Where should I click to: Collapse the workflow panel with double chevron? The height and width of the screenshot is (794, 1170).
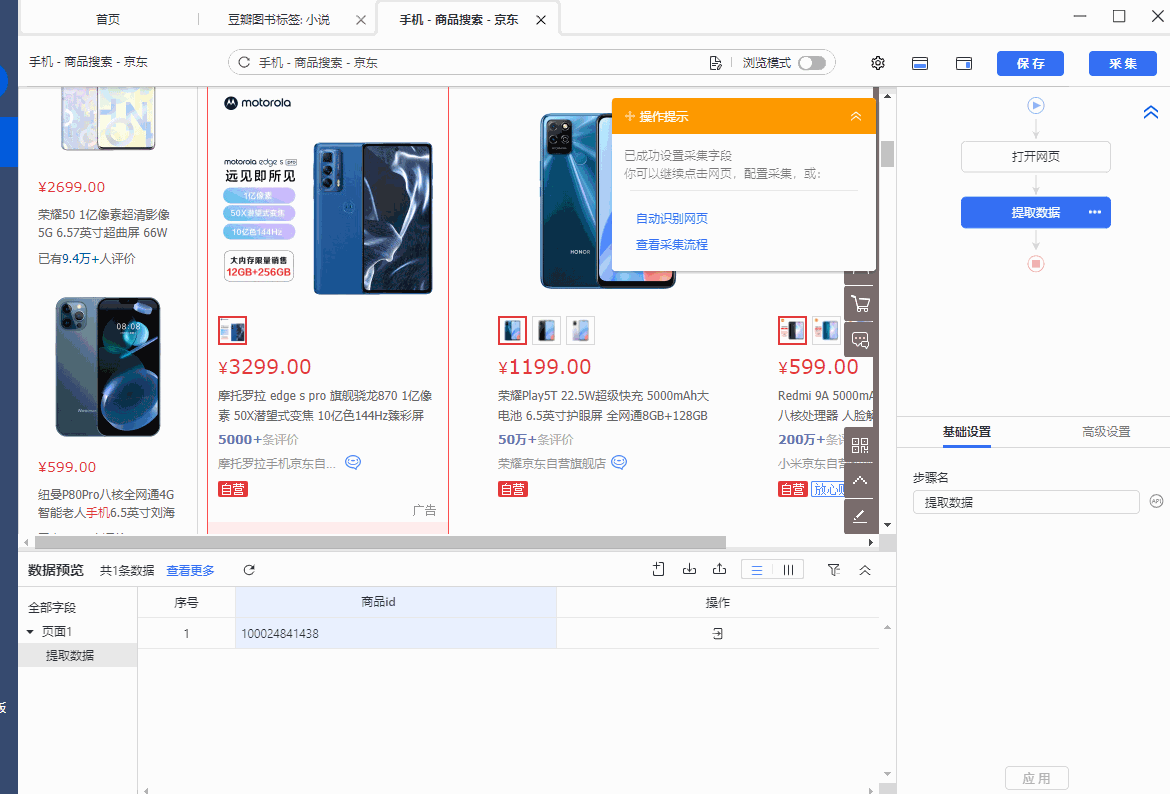coord(1151,113)
